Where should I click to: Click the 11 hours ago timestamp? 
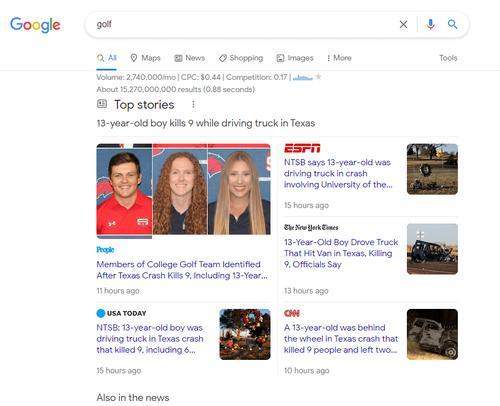pos(118,291)
